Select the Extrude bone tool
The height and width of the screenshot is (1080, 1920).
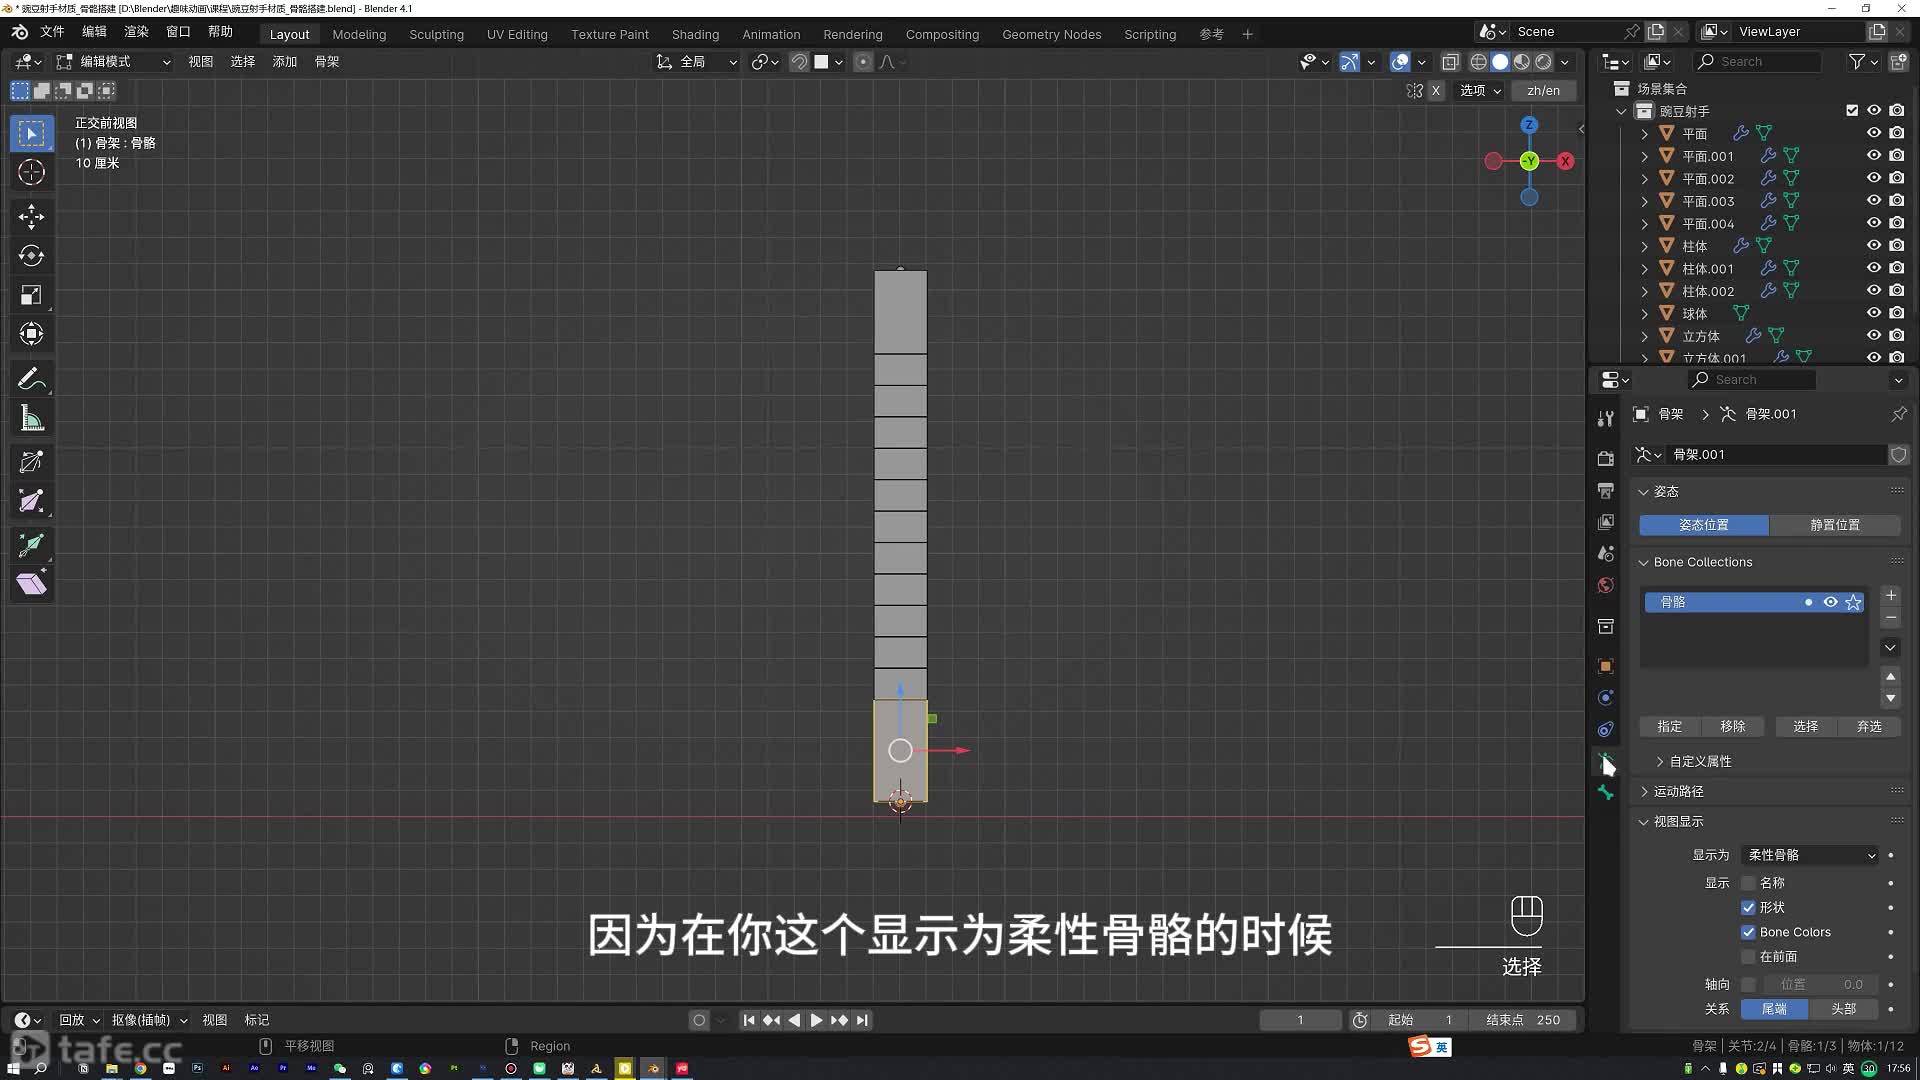(x=31, y=545)
